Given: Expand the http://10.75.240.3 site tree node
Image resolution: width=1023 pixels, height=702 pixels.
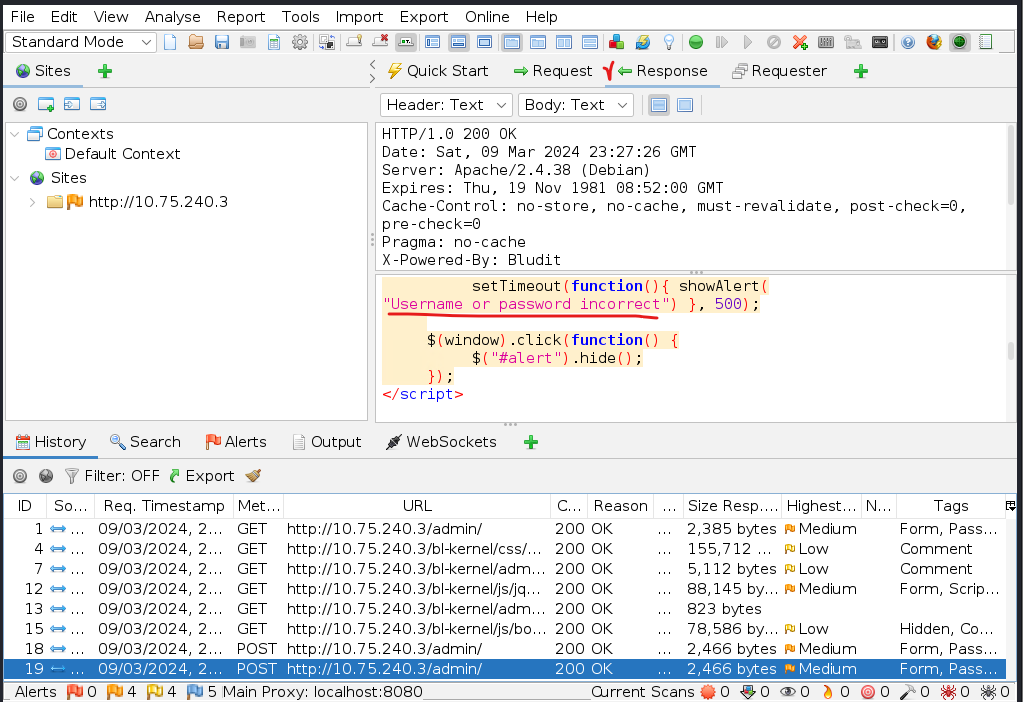Looking at the screenshot, I should click(32, 202).
